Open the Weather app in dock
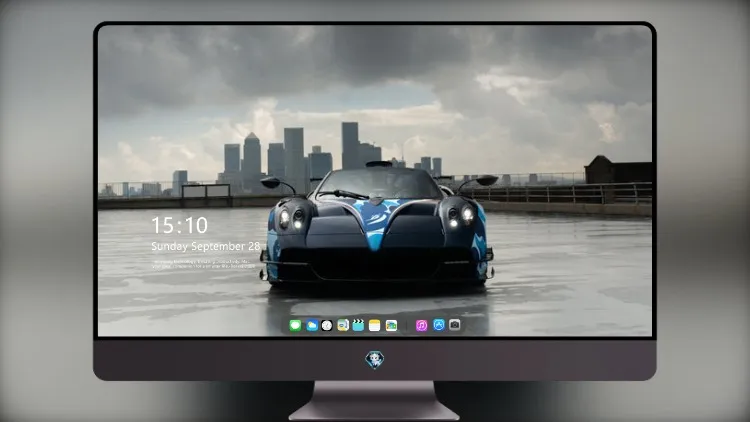The image size is (750, 422). point(311,325)
